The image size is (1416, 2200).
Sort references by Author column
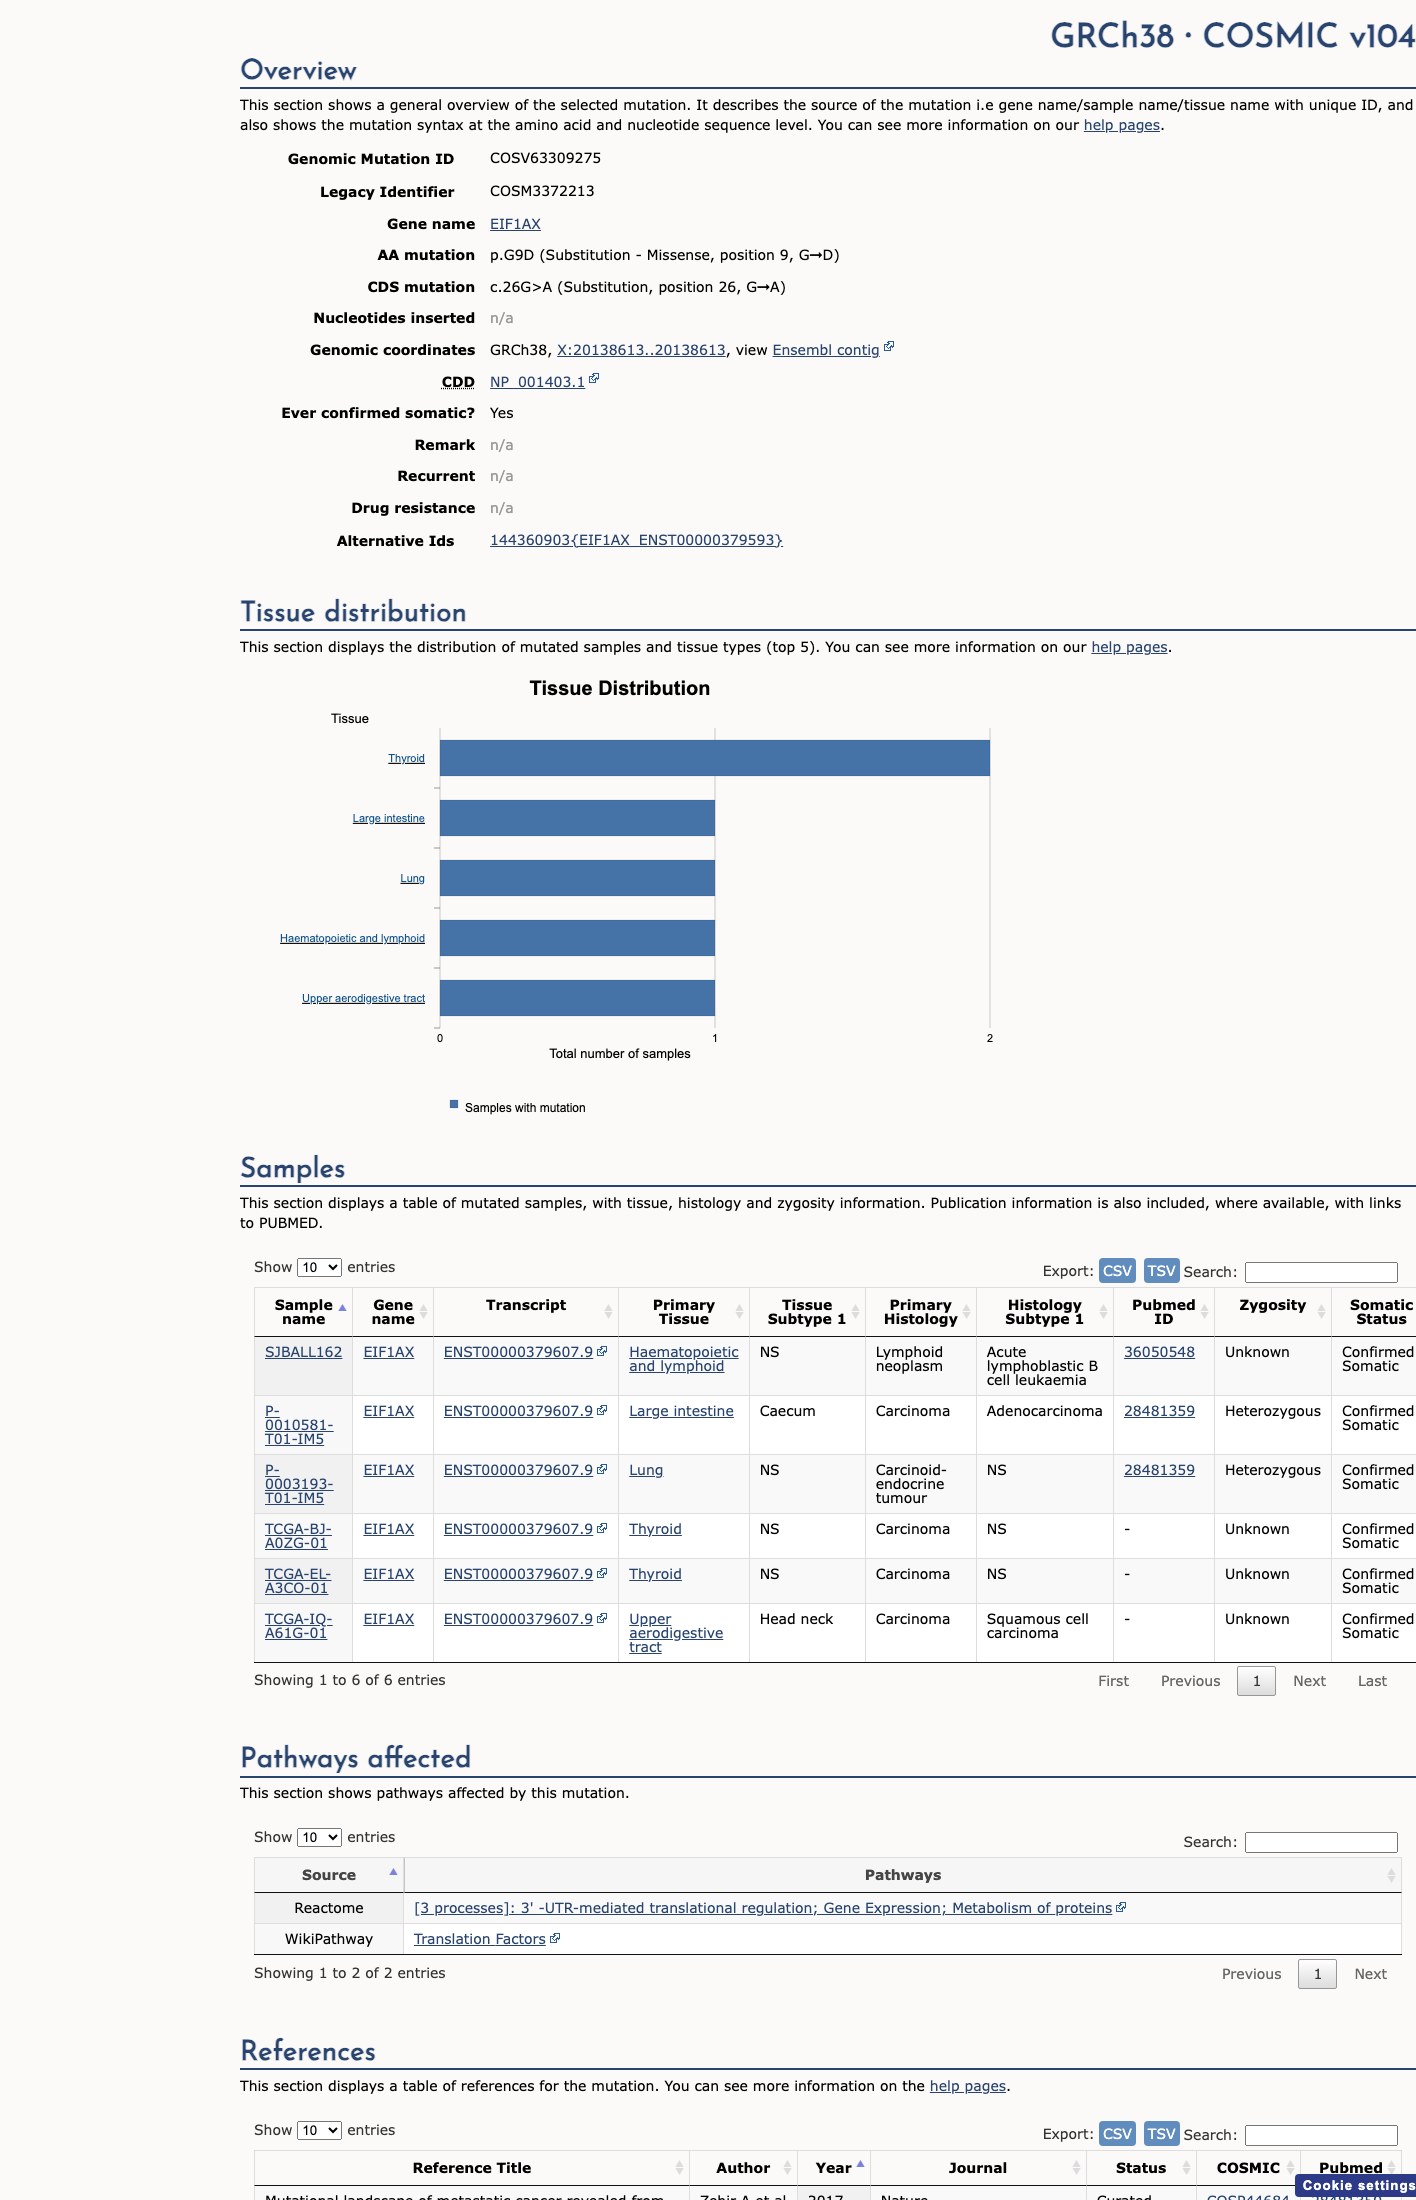coord(743,2168)
